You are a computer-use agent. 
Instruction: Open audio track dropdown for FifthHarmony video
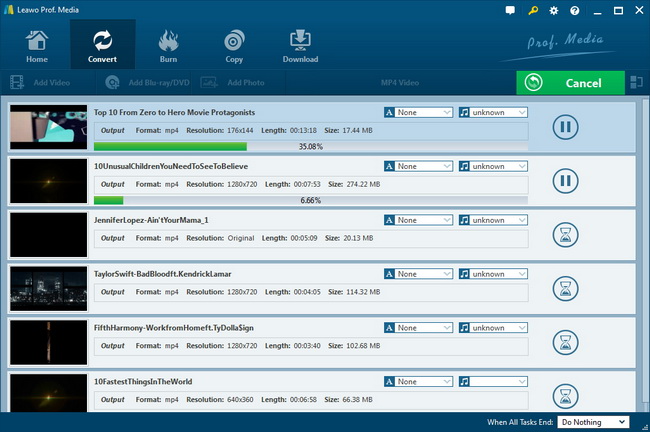pyautogui.click(x=493, y=328)
